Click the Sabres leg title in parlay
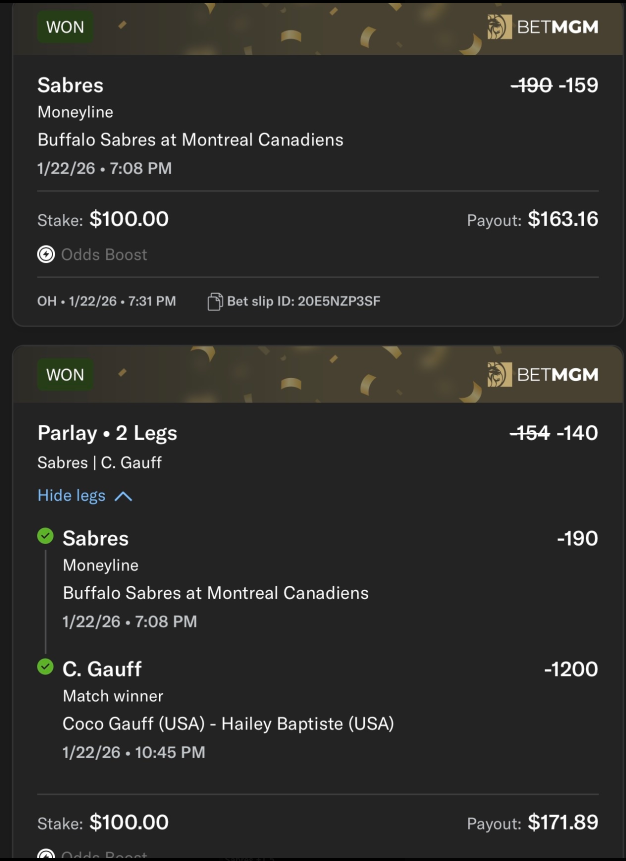626x861 pixels. click(95, 538)
